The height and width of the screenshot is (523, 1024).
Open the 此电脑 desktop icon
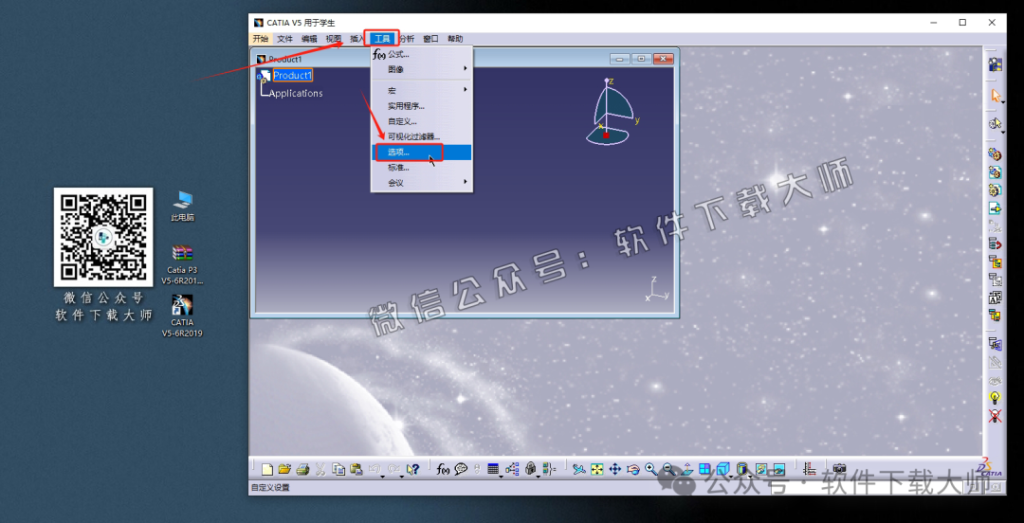(183, 206)
